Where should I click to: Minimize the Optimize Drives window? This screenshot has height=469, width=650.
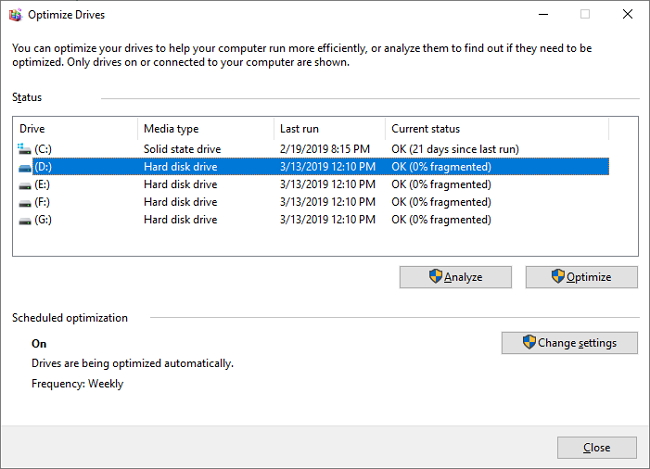(x=541, y=15)
